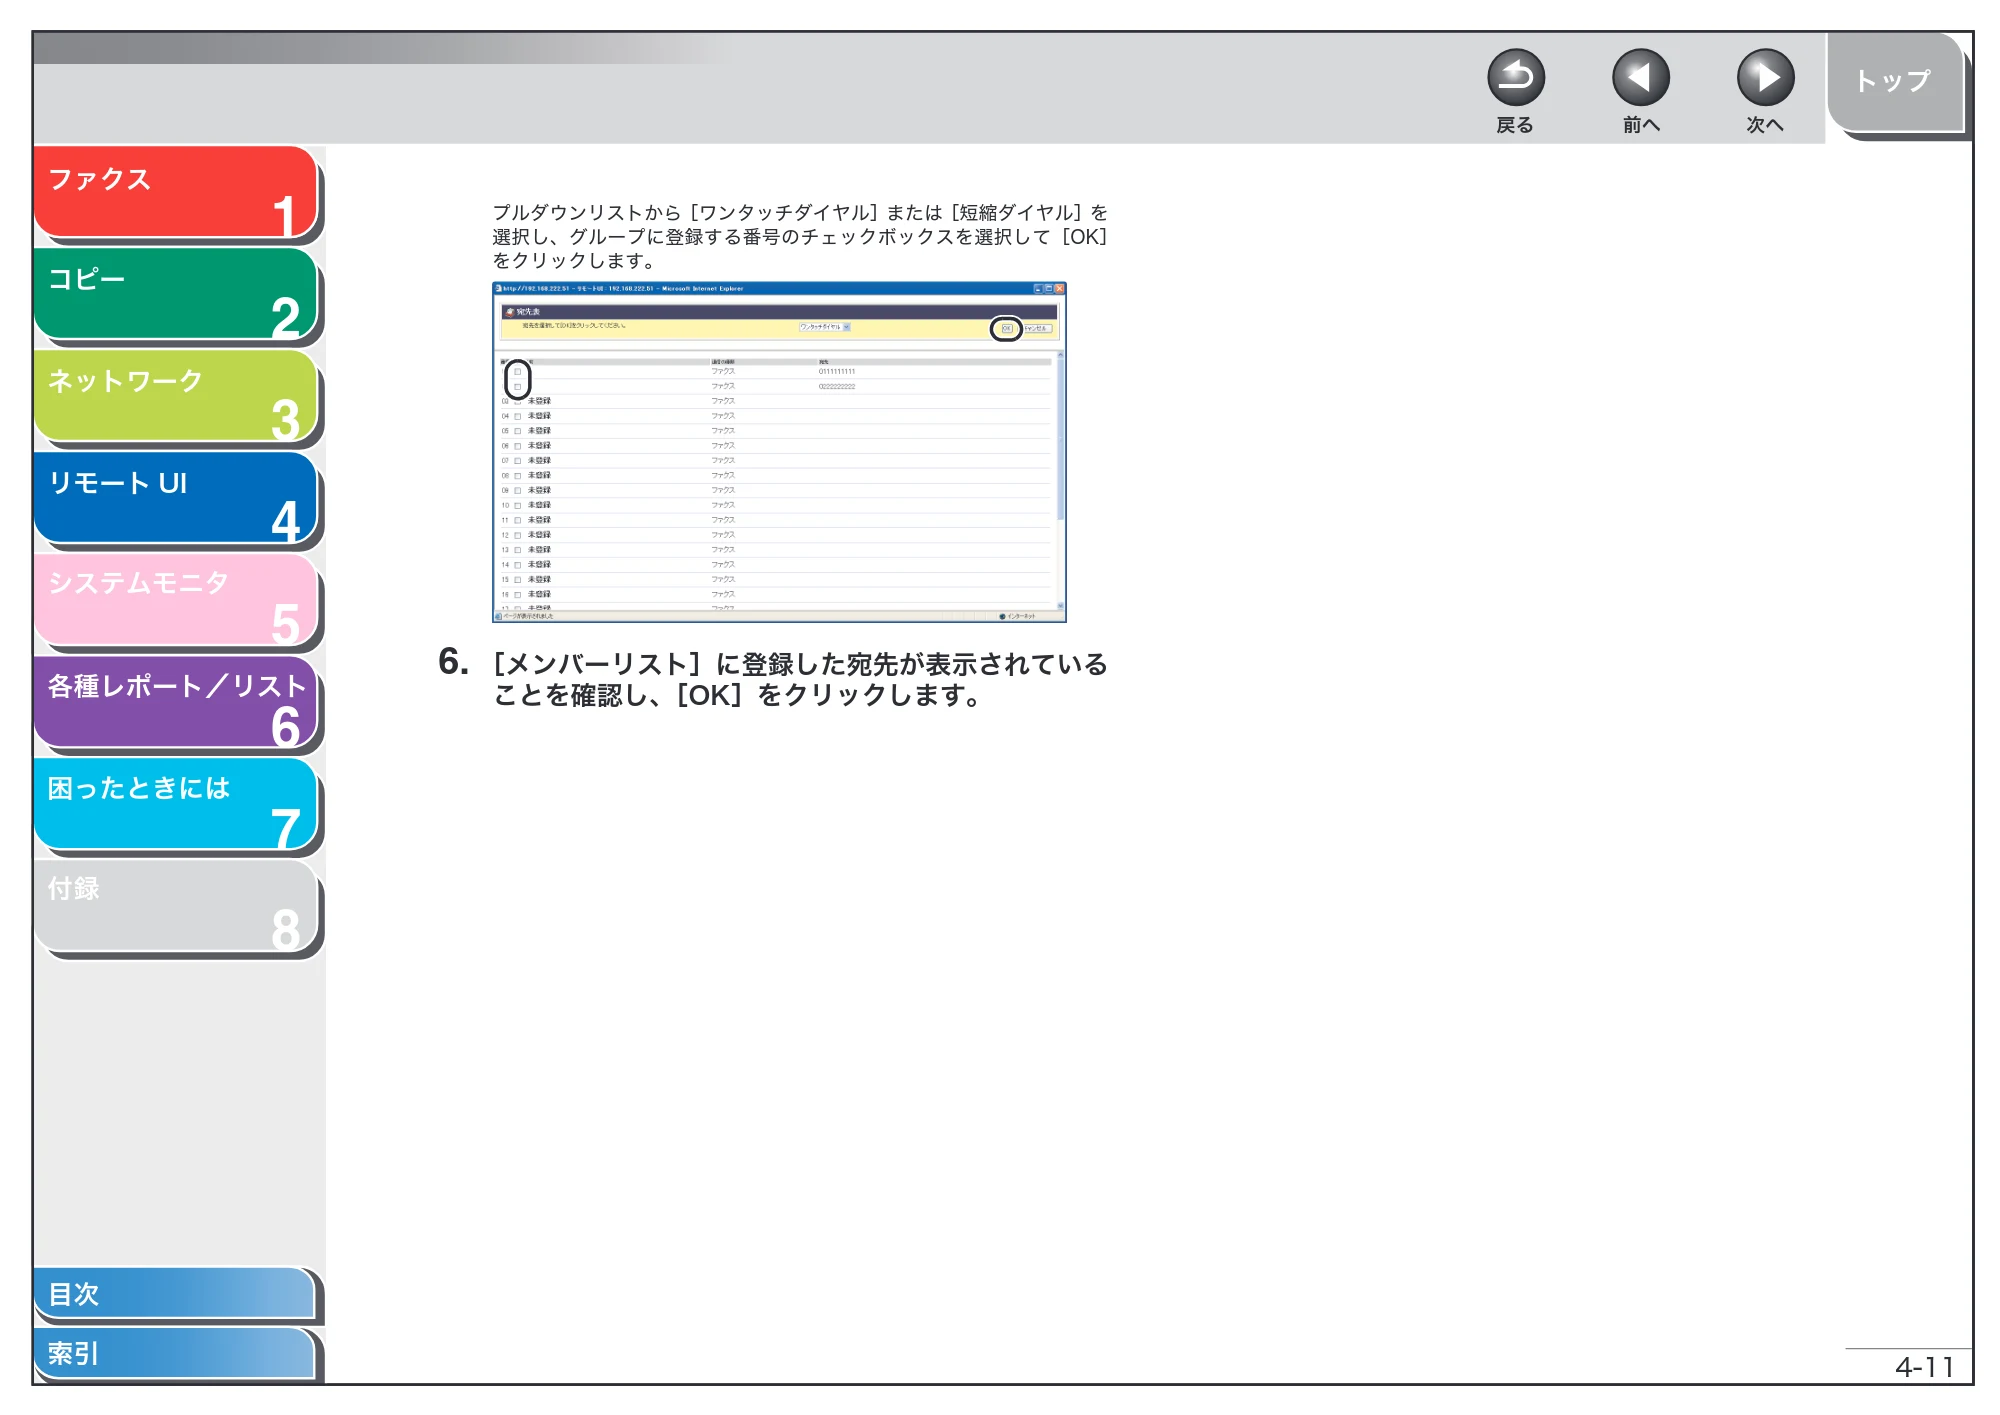Open the 困ったときには chapter tab

click(x=176, y=805)
